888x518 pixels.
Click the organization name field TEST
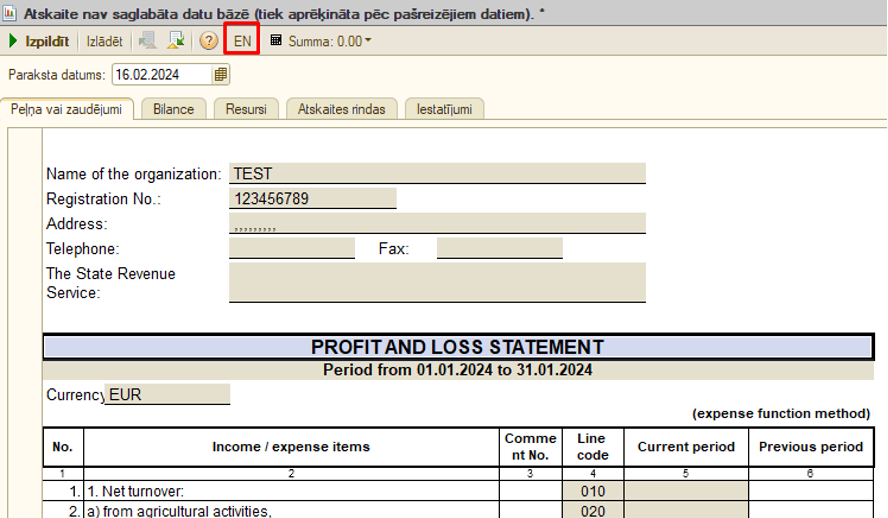(437, 174)
